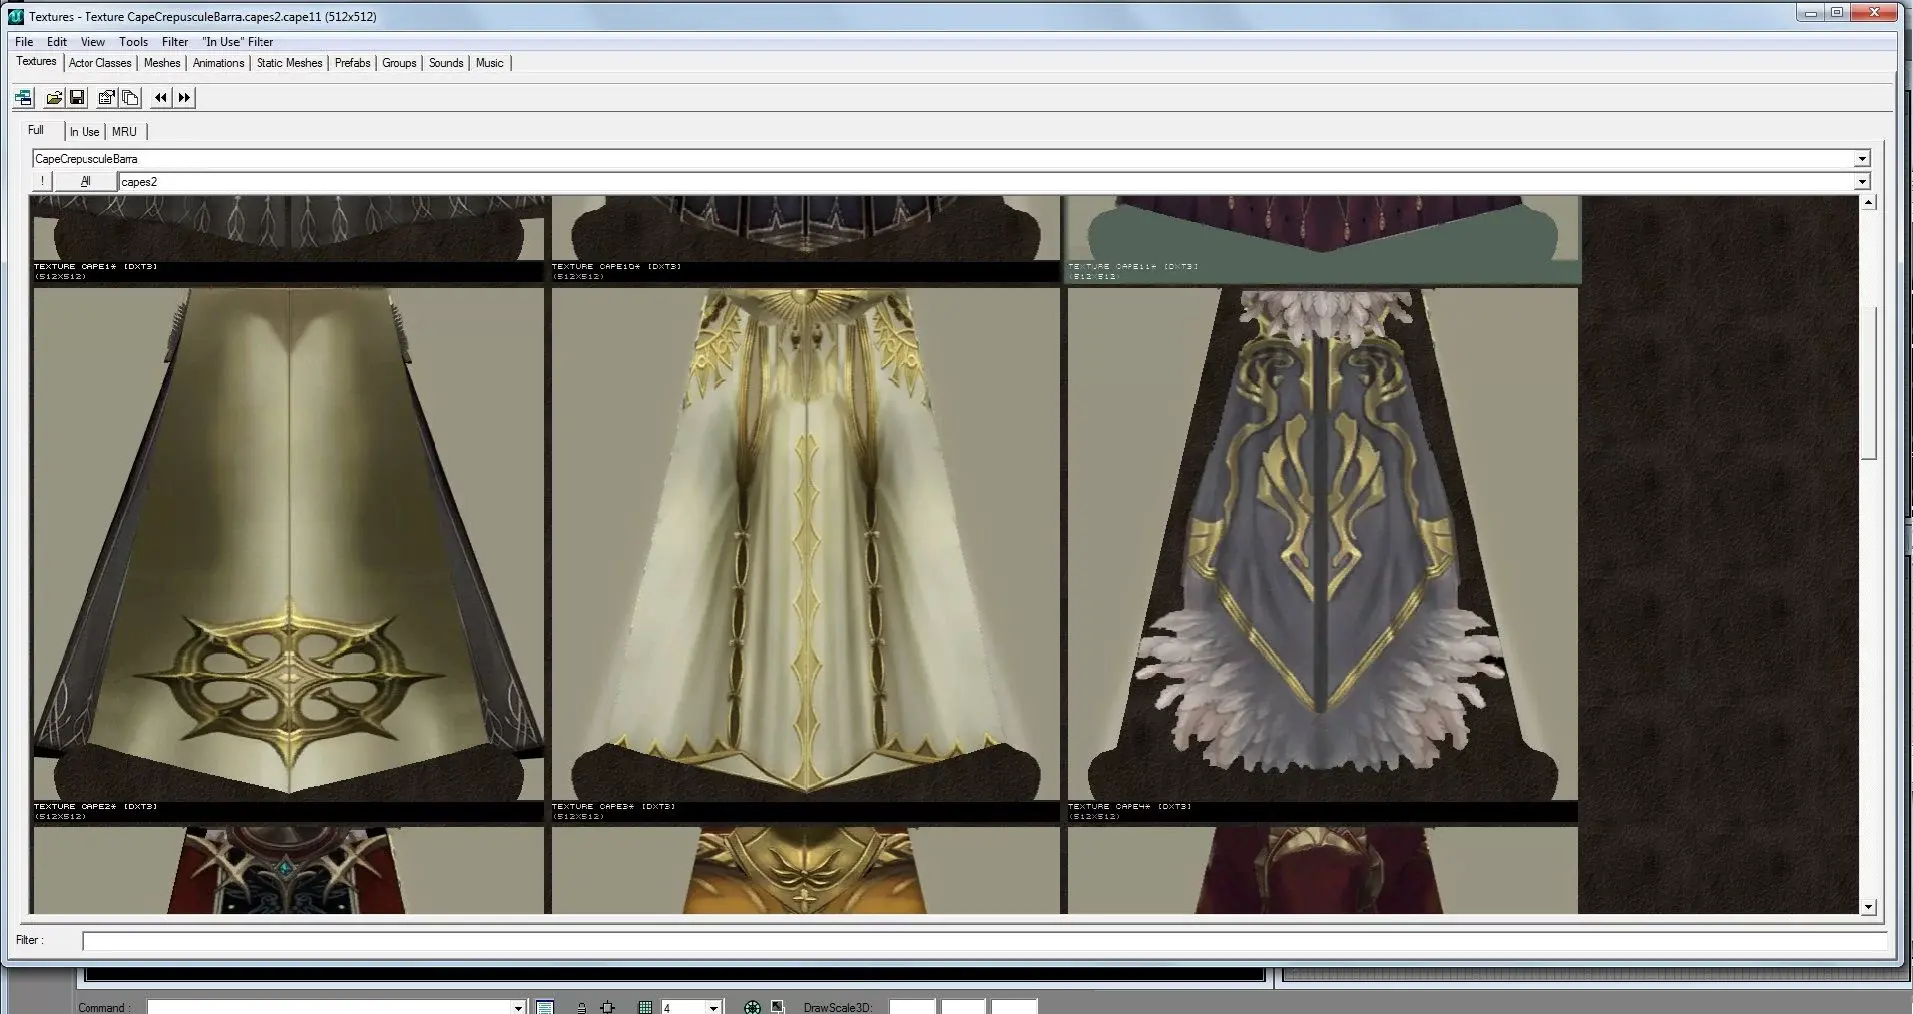
Task: Click the duplicate texture icon
Action: point(130,97)
